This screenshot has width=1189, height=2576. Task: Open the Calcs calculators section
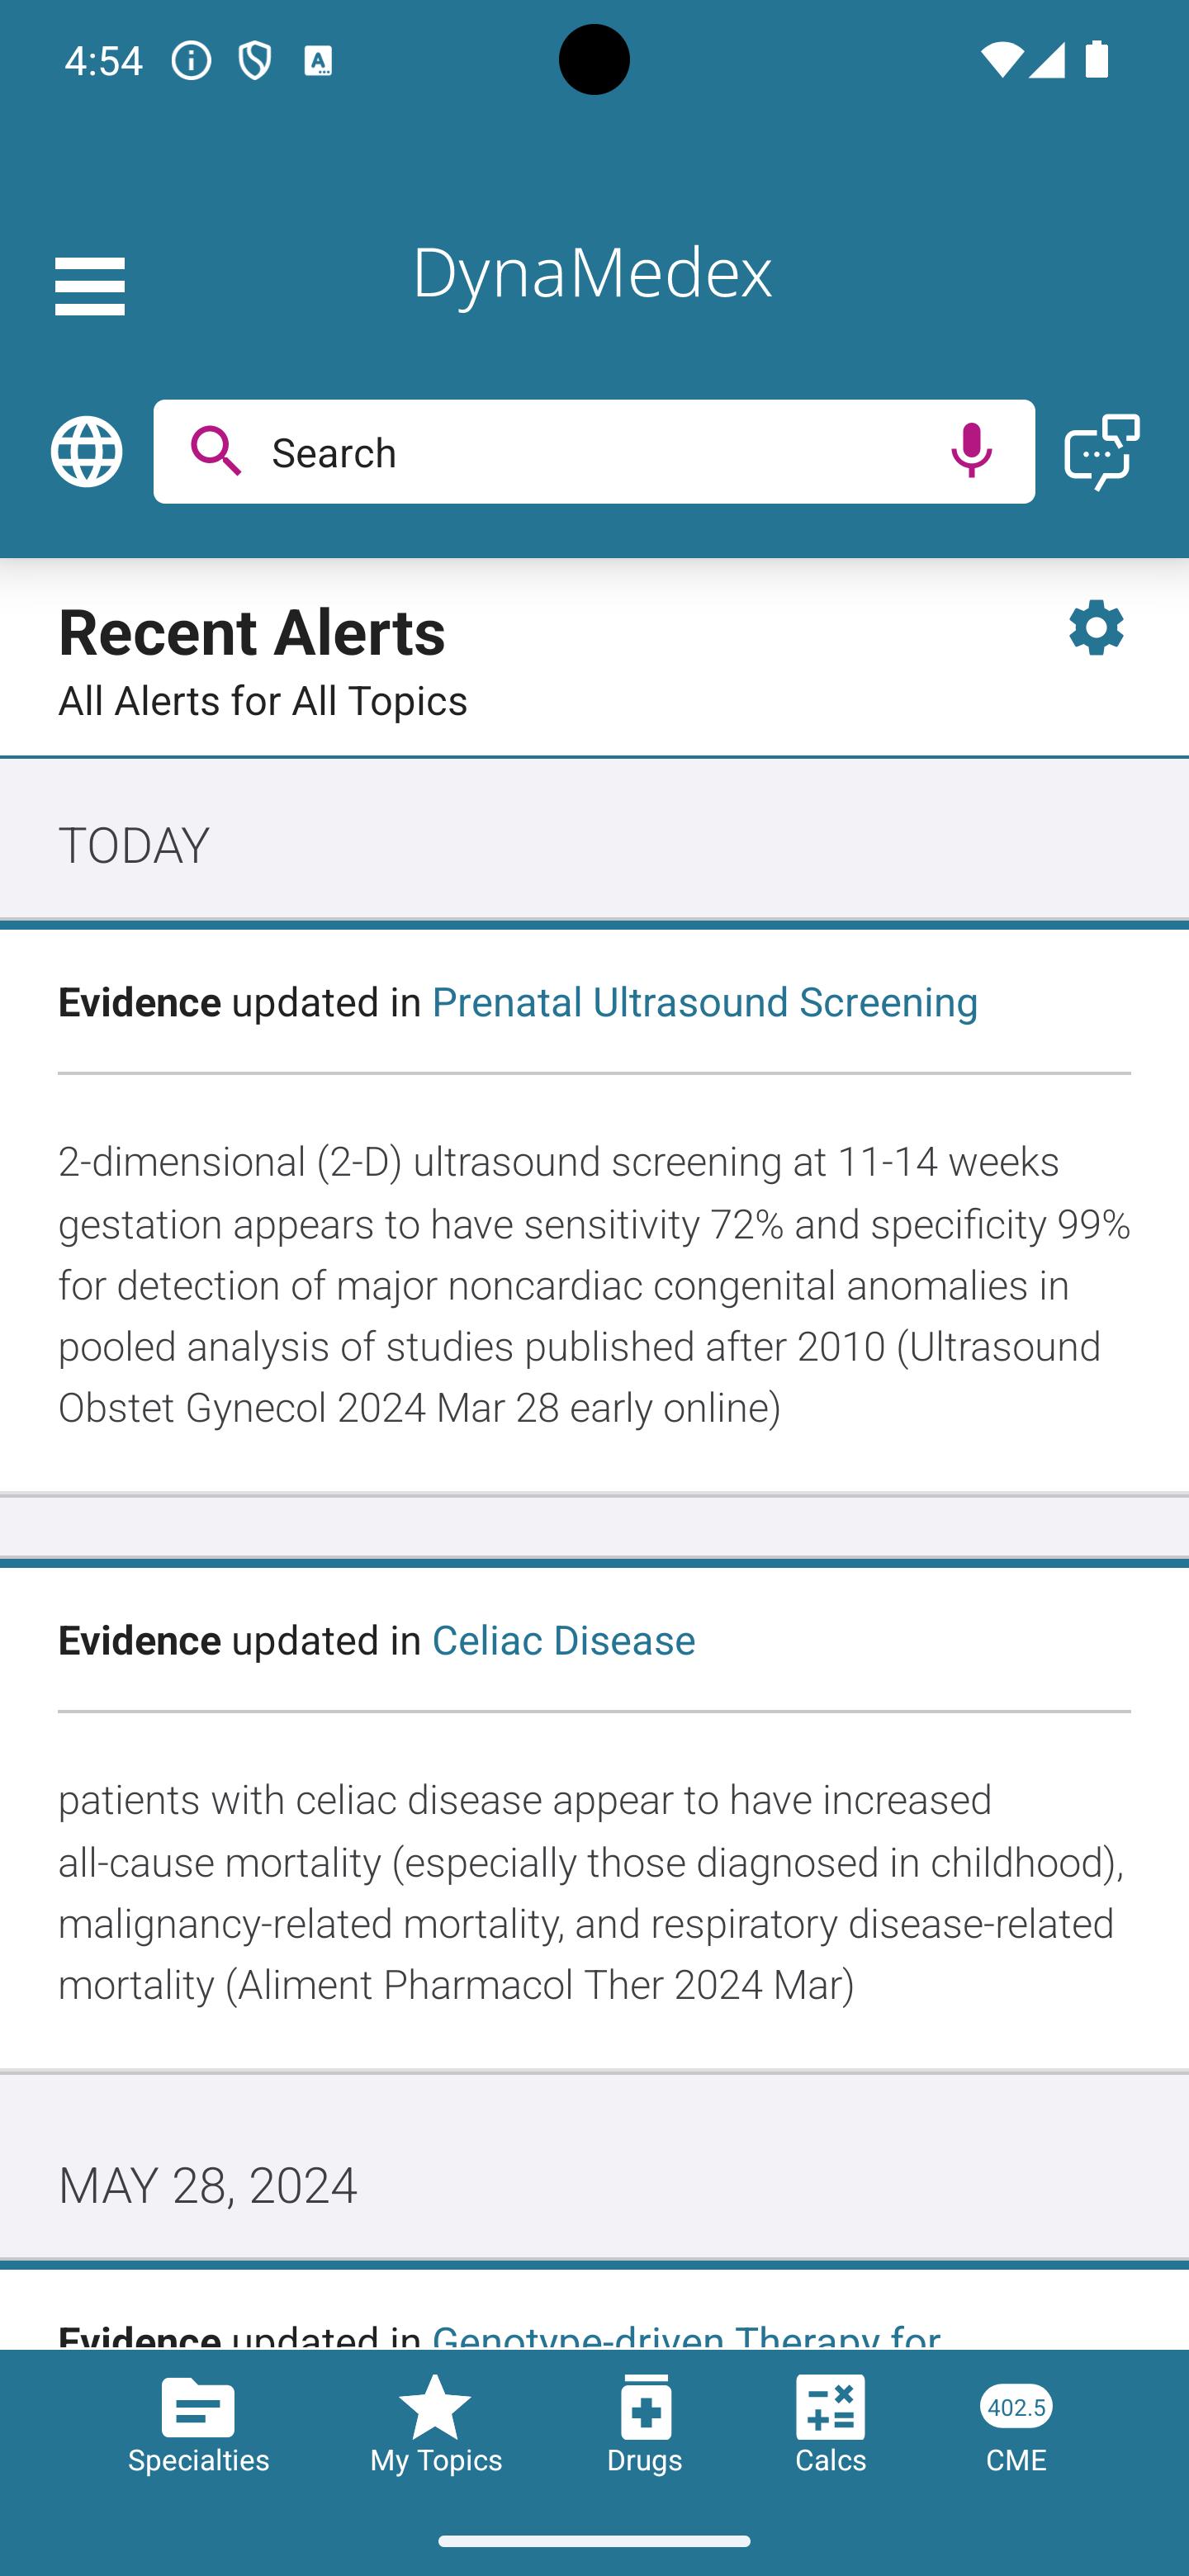[x=830, y=2423]
